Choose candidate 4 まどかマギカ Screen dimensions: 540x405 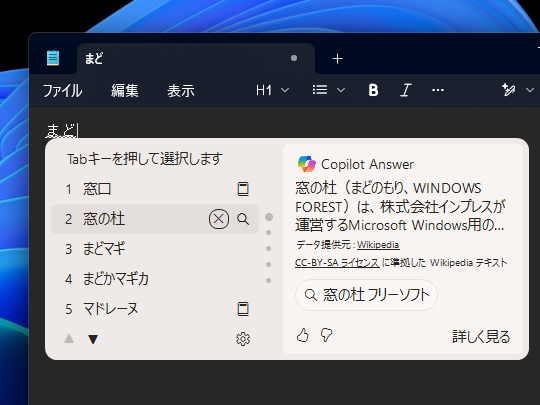point(155,279)
